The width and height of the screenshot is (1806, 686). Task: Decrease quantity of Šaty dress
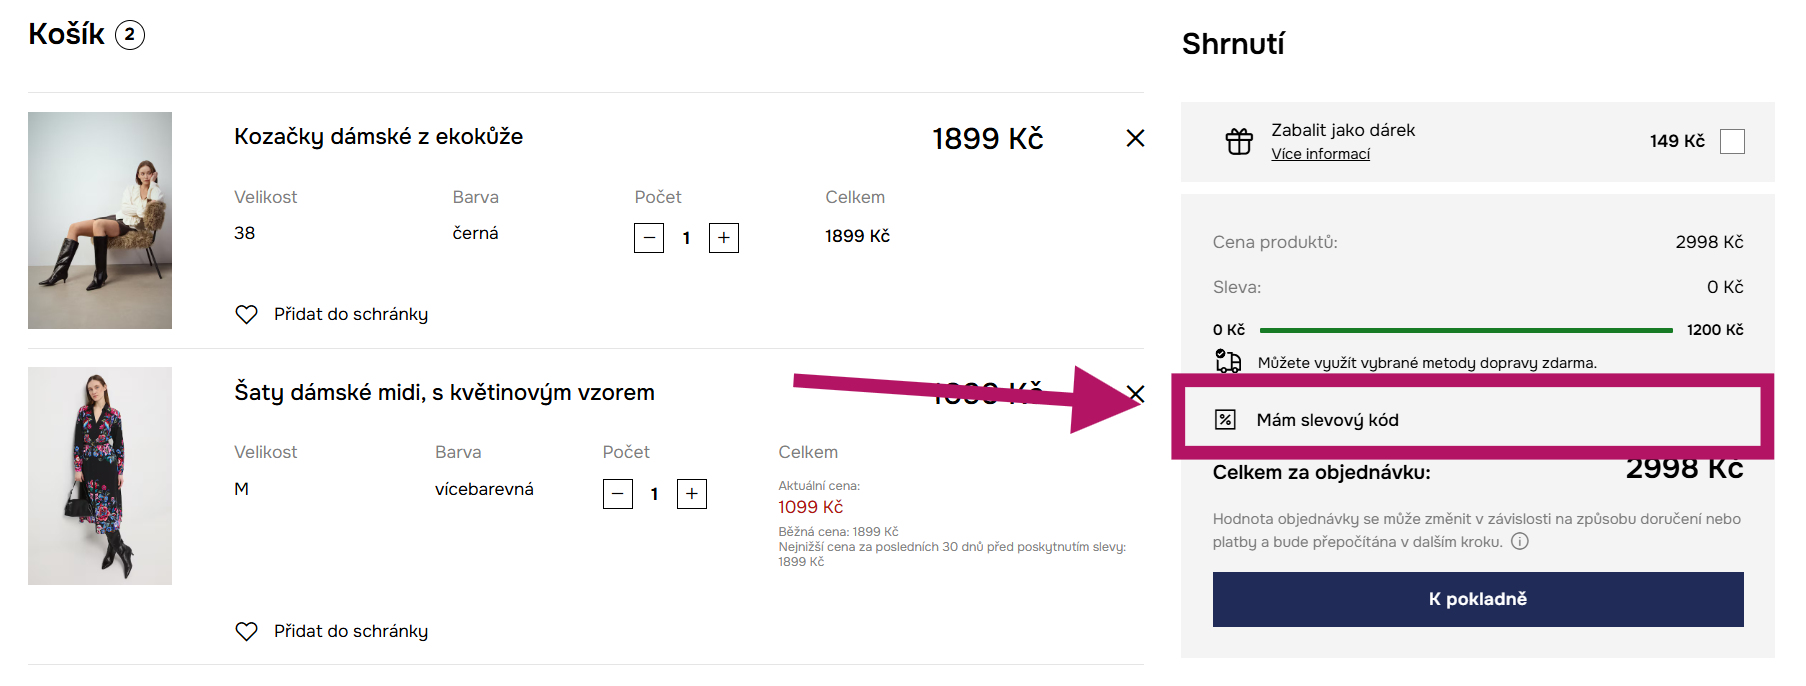[x=618, y=494]
